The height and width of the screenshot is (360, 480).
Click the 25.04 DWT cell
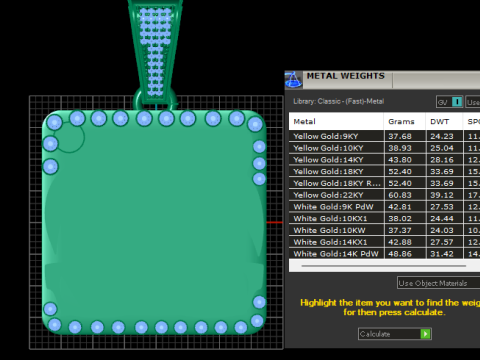444,148
